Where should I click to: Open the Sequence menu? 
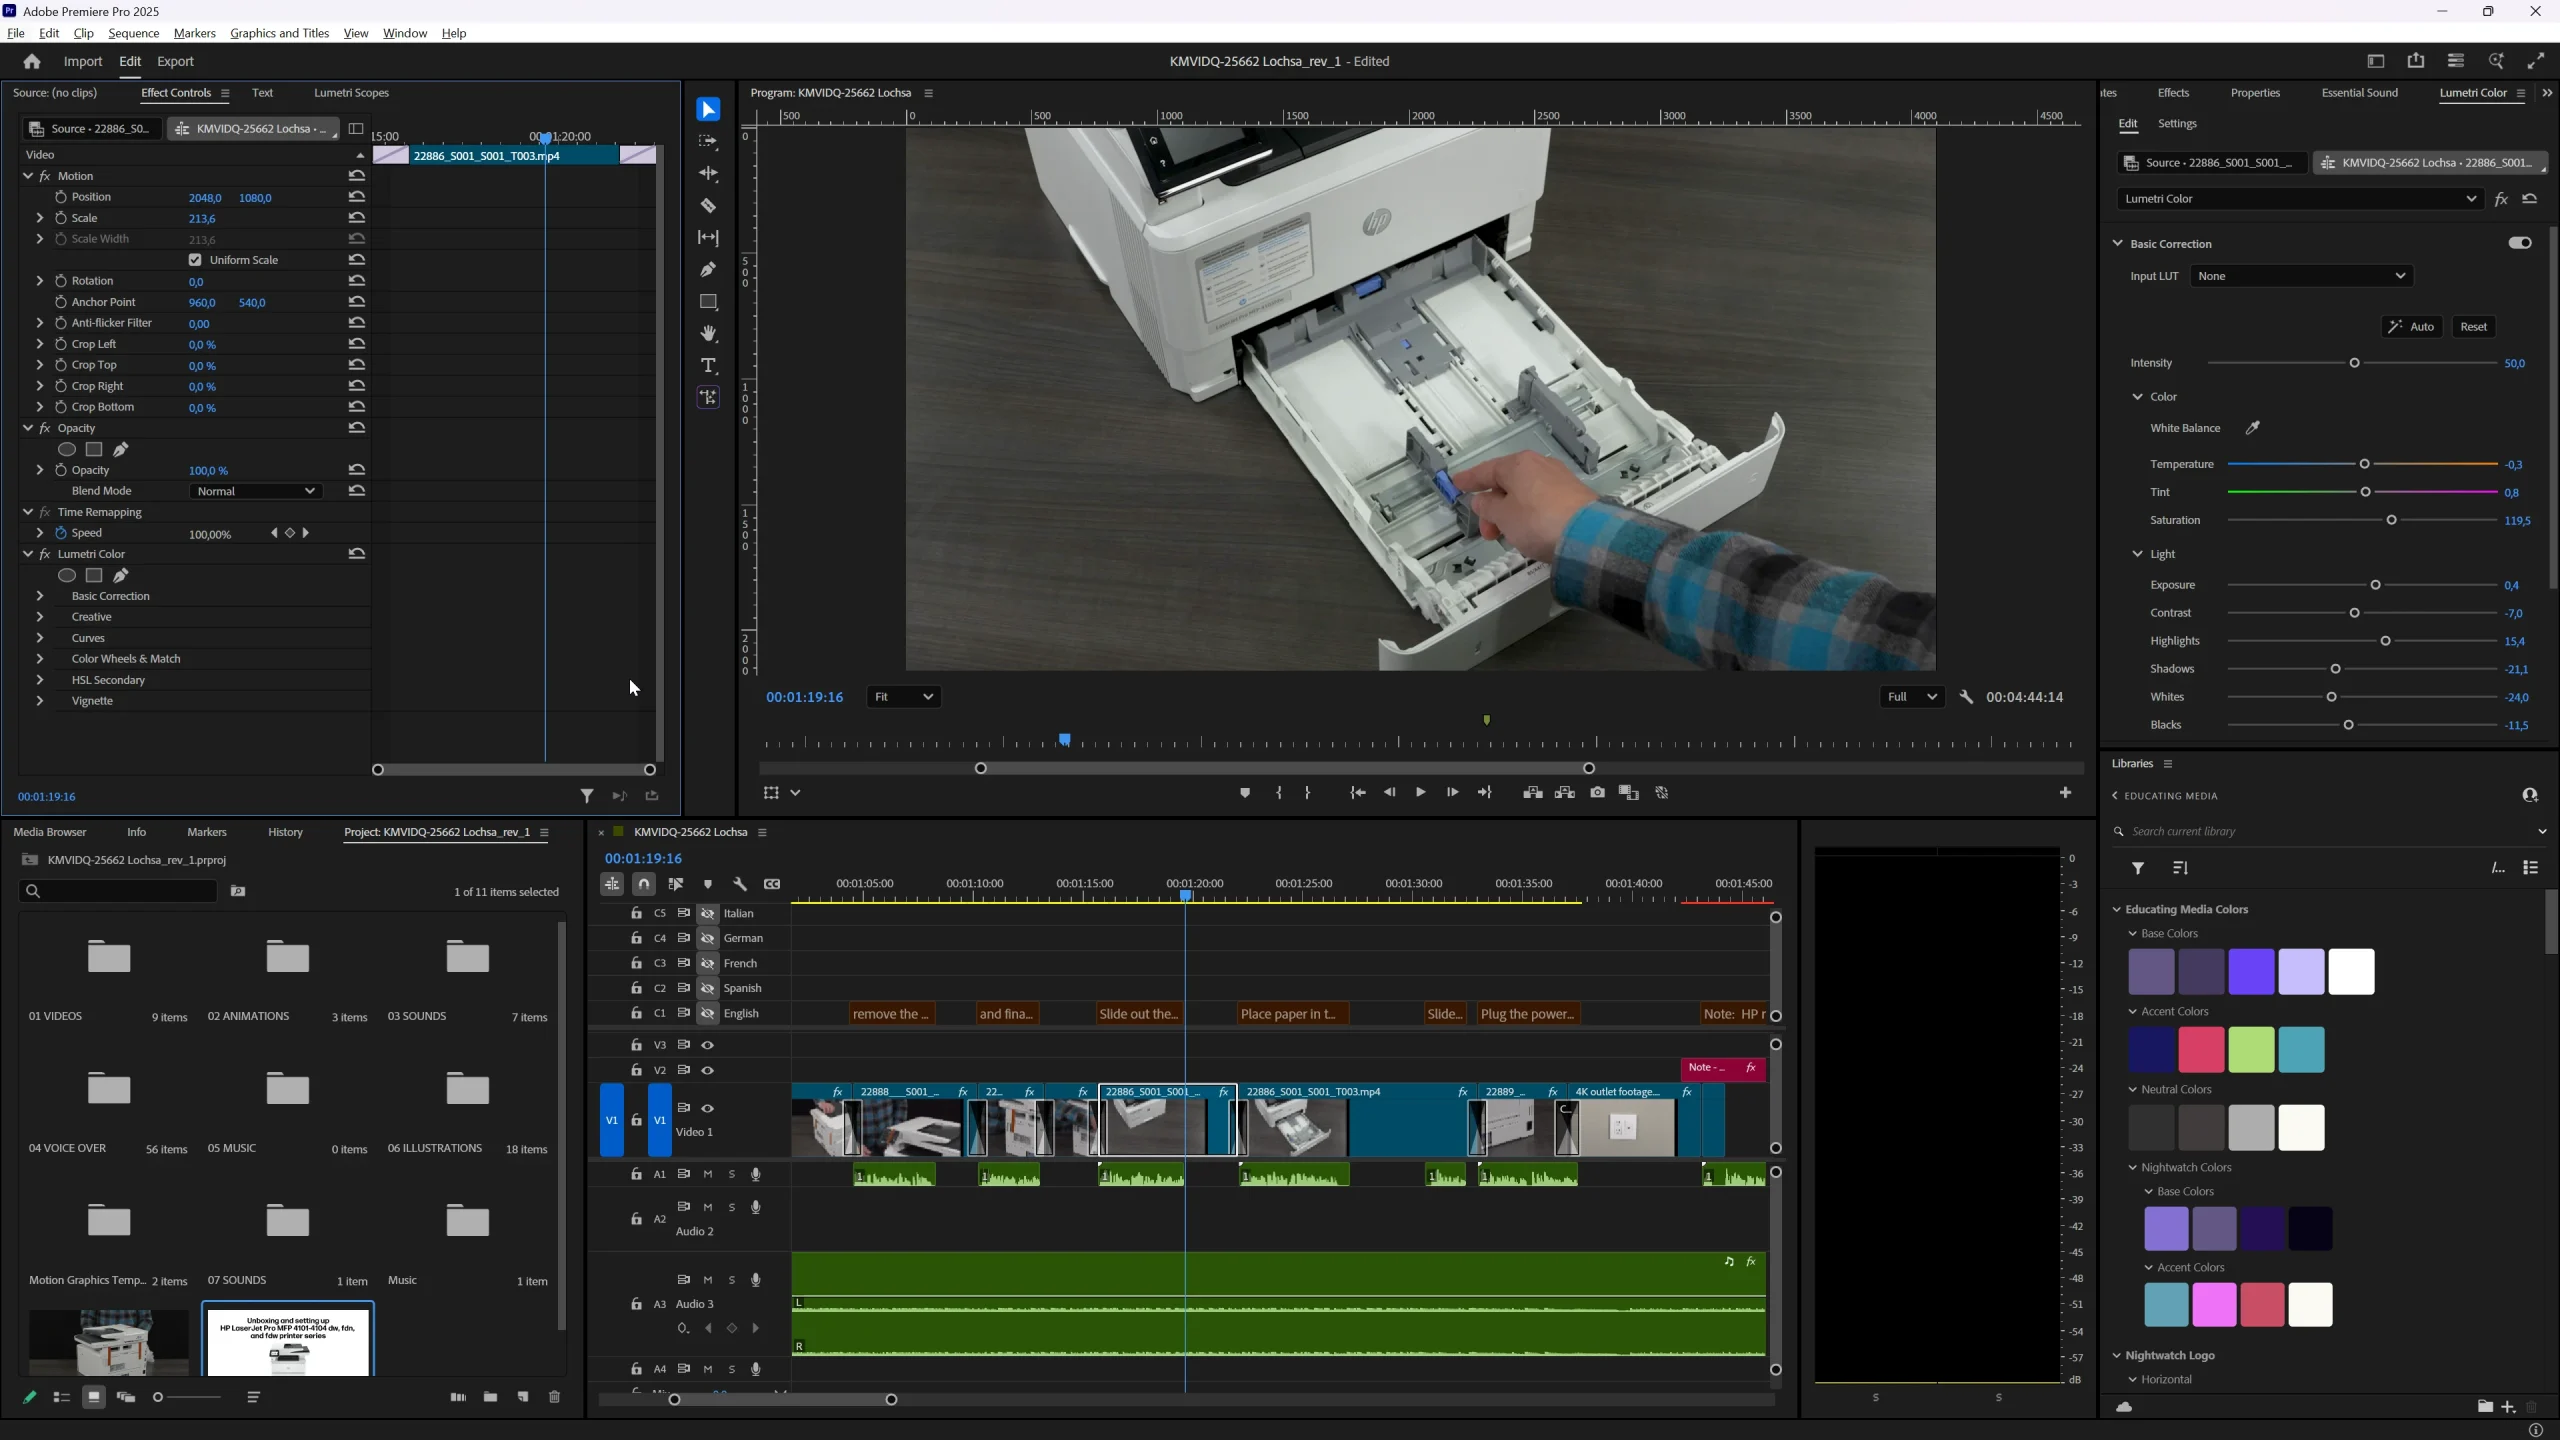133,33
